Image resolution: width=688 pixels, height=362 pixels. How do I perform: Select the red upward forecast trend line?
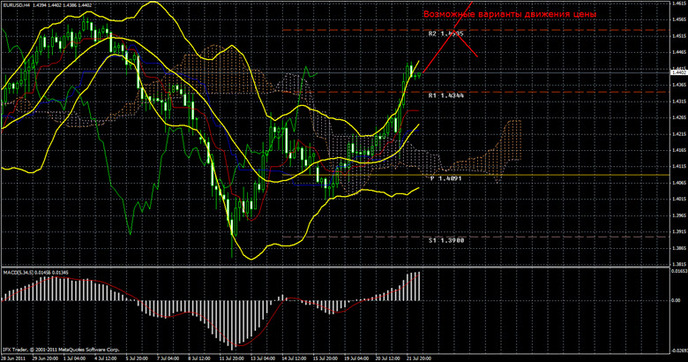[x=448, y=37]
